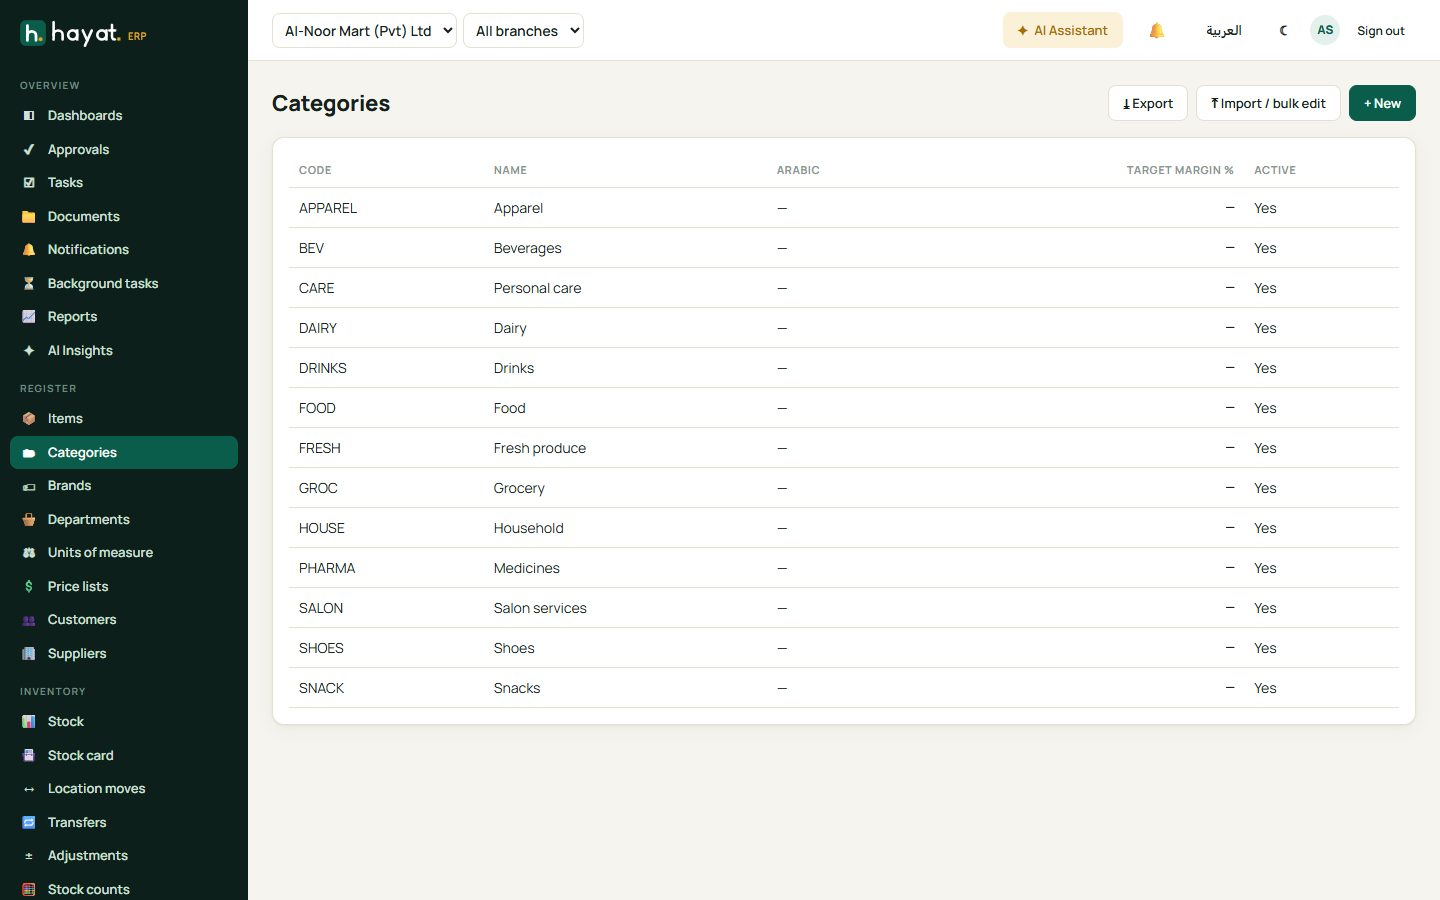Sort by the Name column header
The height and width of the screenshot is (900, 1440).
coord(510,170)
